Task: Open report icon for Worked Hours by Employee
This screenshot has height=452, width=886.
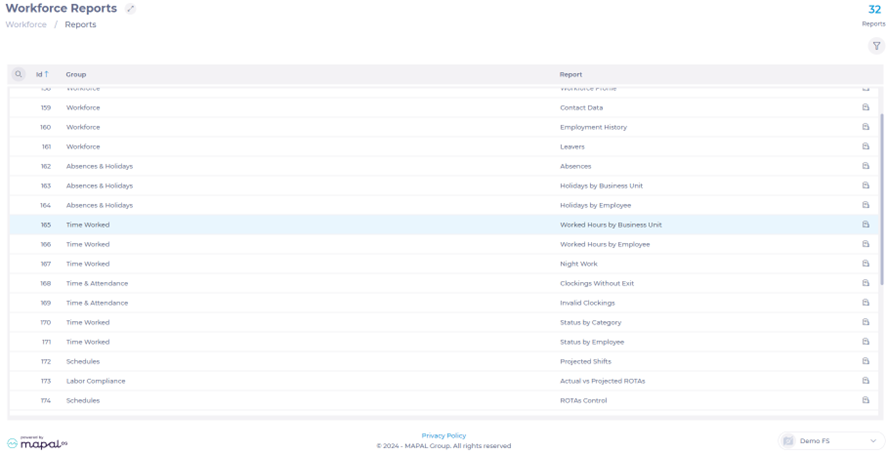Action: [865, 244]
